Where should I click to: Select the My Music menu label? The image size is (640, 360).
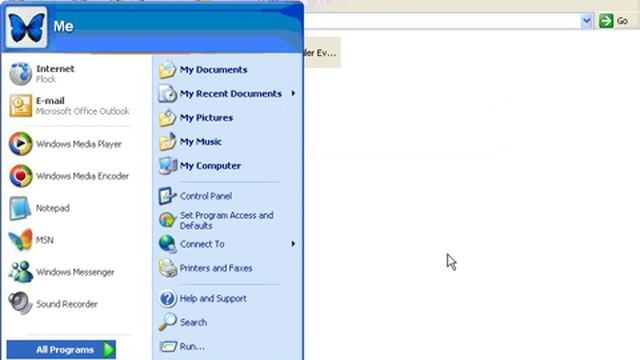(200, 142)
